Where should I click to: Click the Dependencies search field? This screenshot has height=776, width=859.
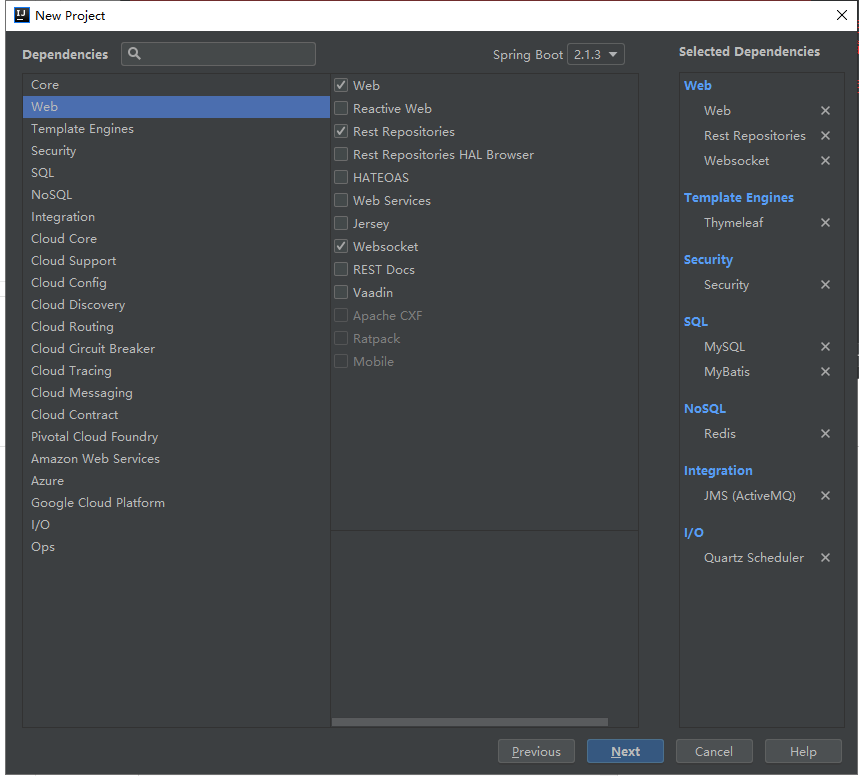click(218, 54)
